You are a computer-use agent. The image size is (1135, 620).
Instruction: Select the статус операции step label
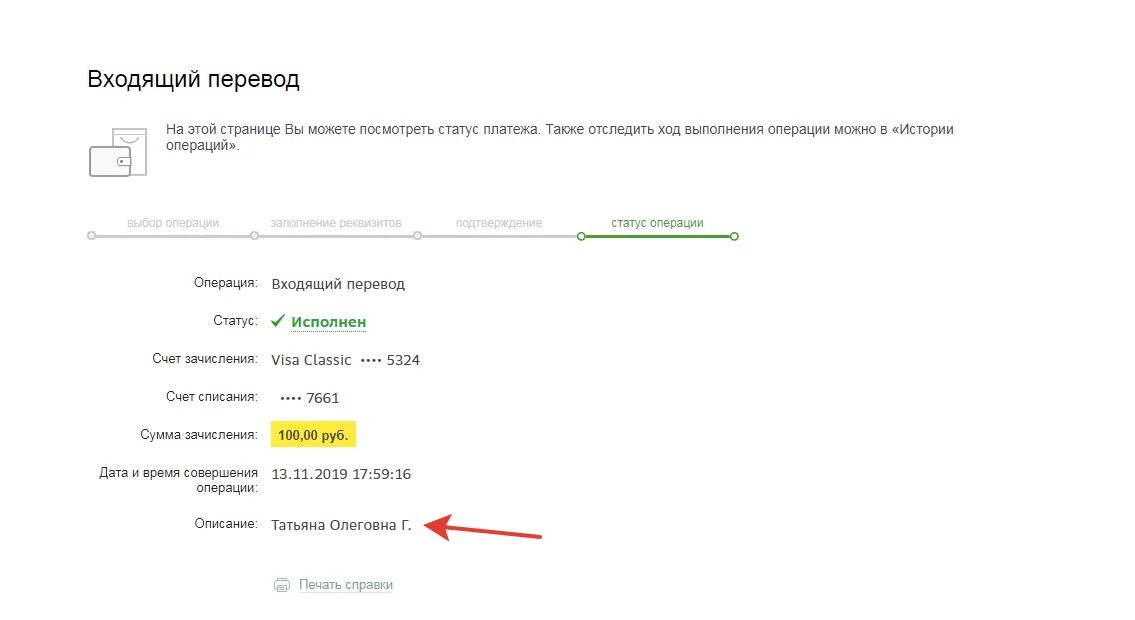[657, 223]
